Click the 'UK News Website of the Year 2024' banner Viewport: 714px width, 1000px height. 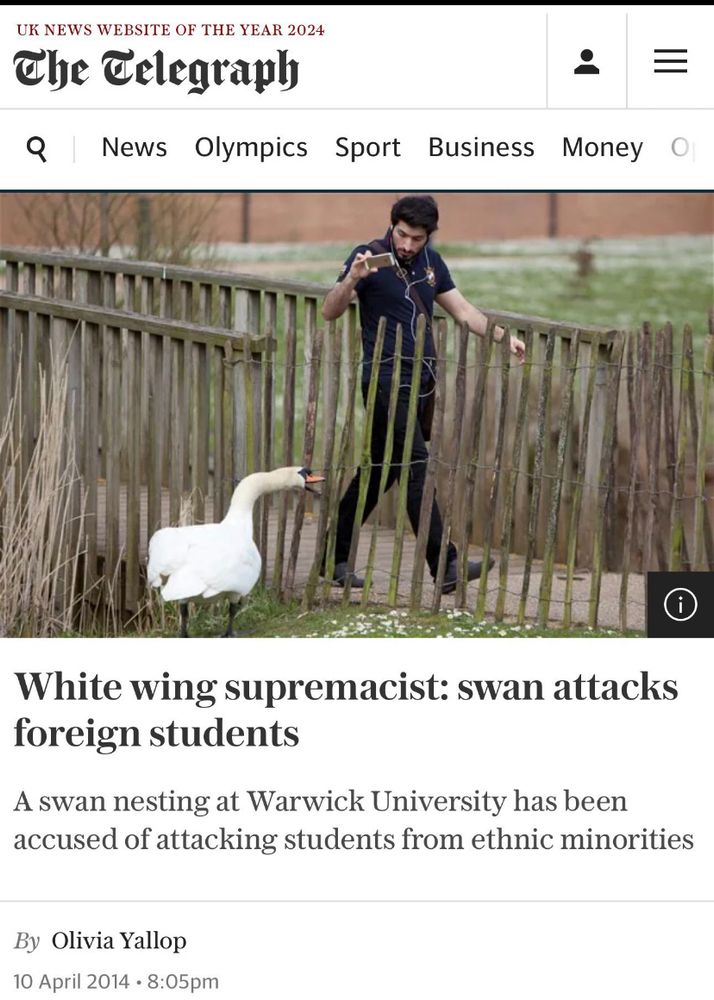[x=170, y=30]
